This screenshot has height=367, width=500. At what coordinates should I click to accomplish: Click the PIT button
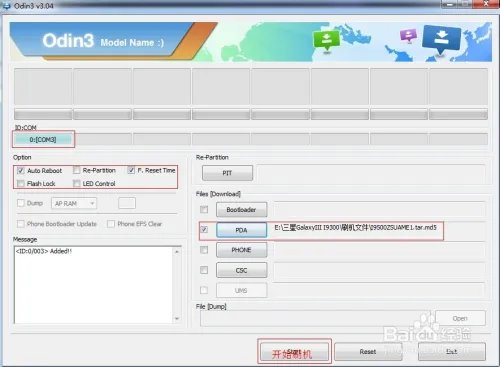(x=227, y=173)
